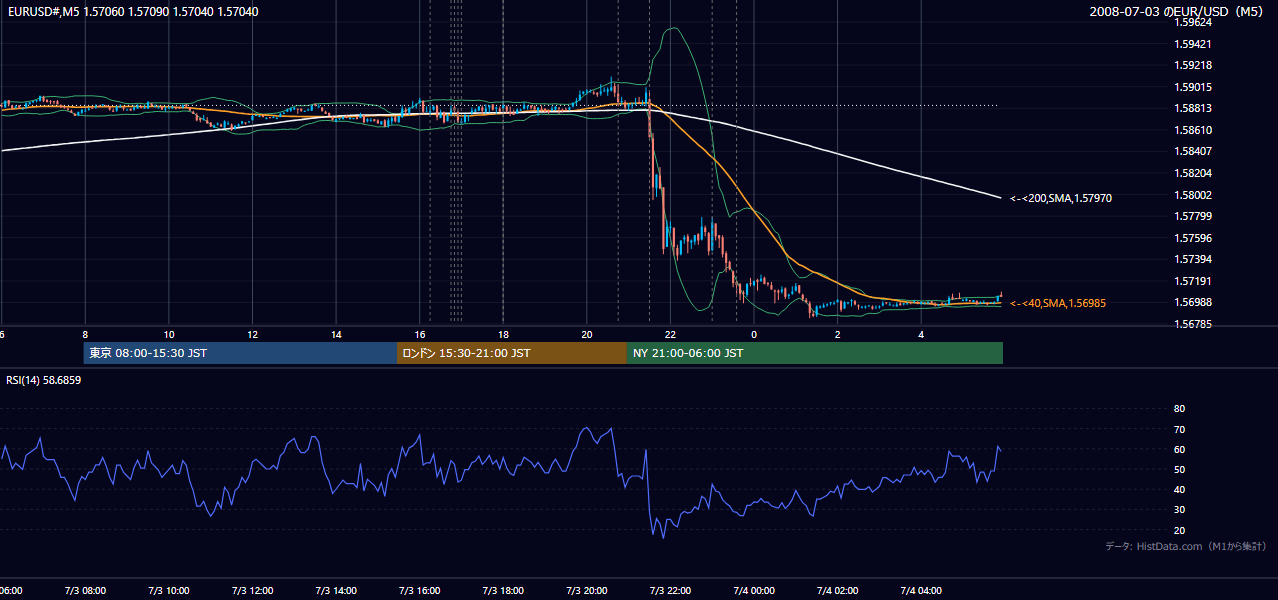Viewport: 1278px width, 600px height.
Task: Click the 7/4 00:00 bottom time label
Action: click(754, 590)
